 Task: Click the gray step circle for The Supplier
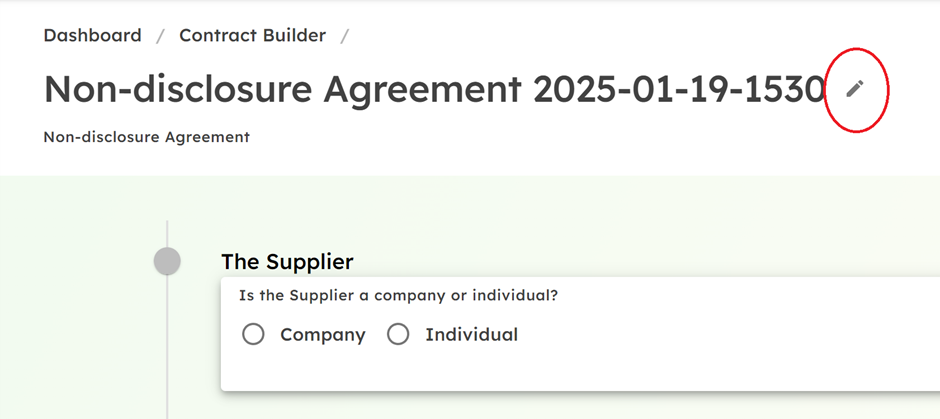[x=167, y=261]
